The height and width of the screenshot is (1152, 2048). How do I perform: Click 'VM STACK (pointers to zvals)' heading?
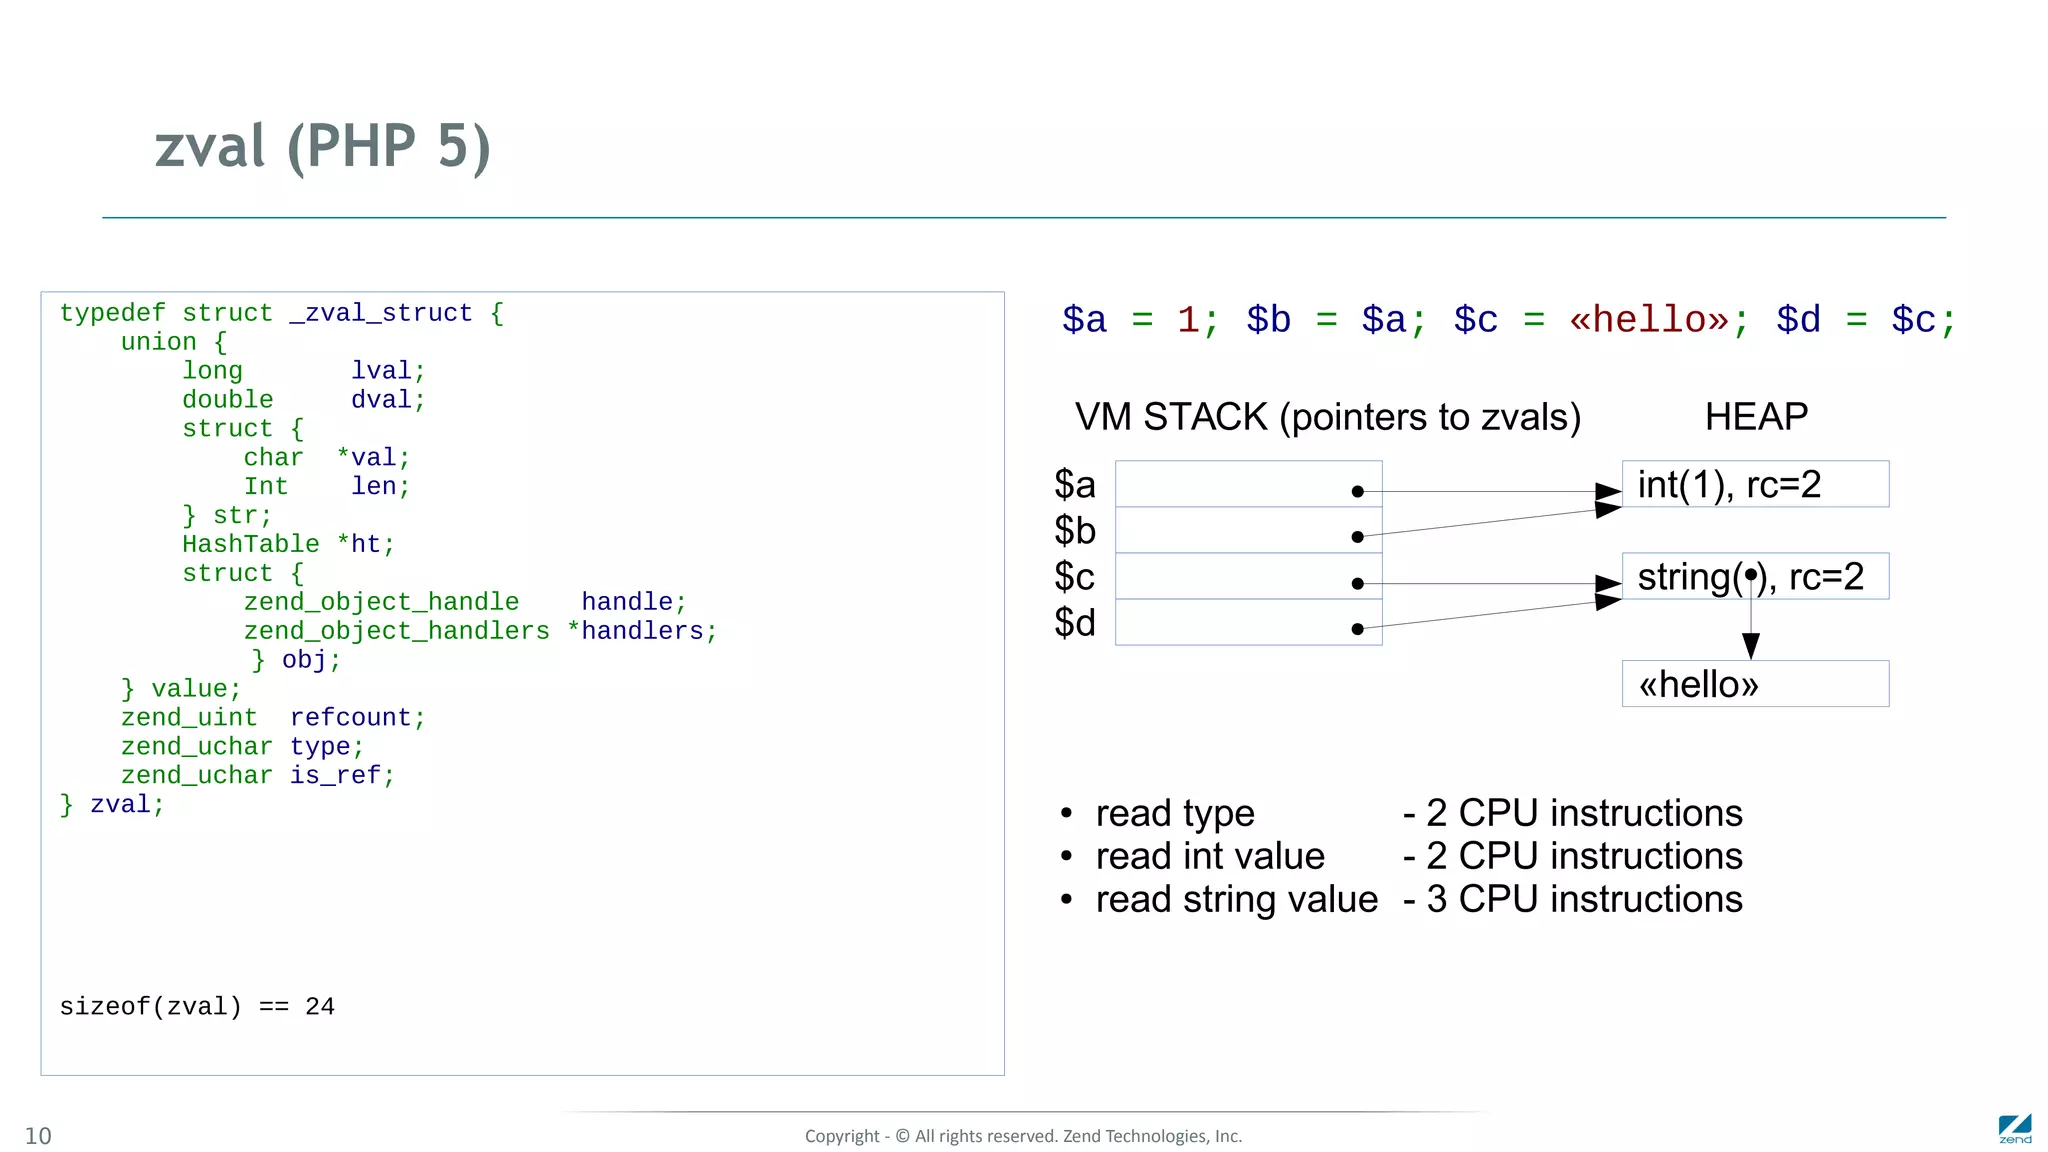(x=1328, y=417)
